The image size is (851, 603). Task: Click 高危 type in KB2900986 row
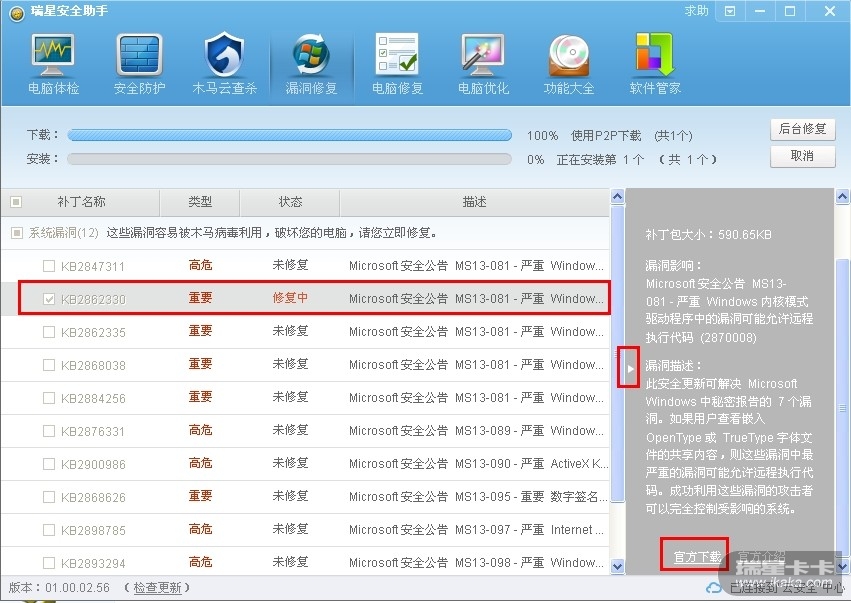pyautogui.click(x=200, y=463)
